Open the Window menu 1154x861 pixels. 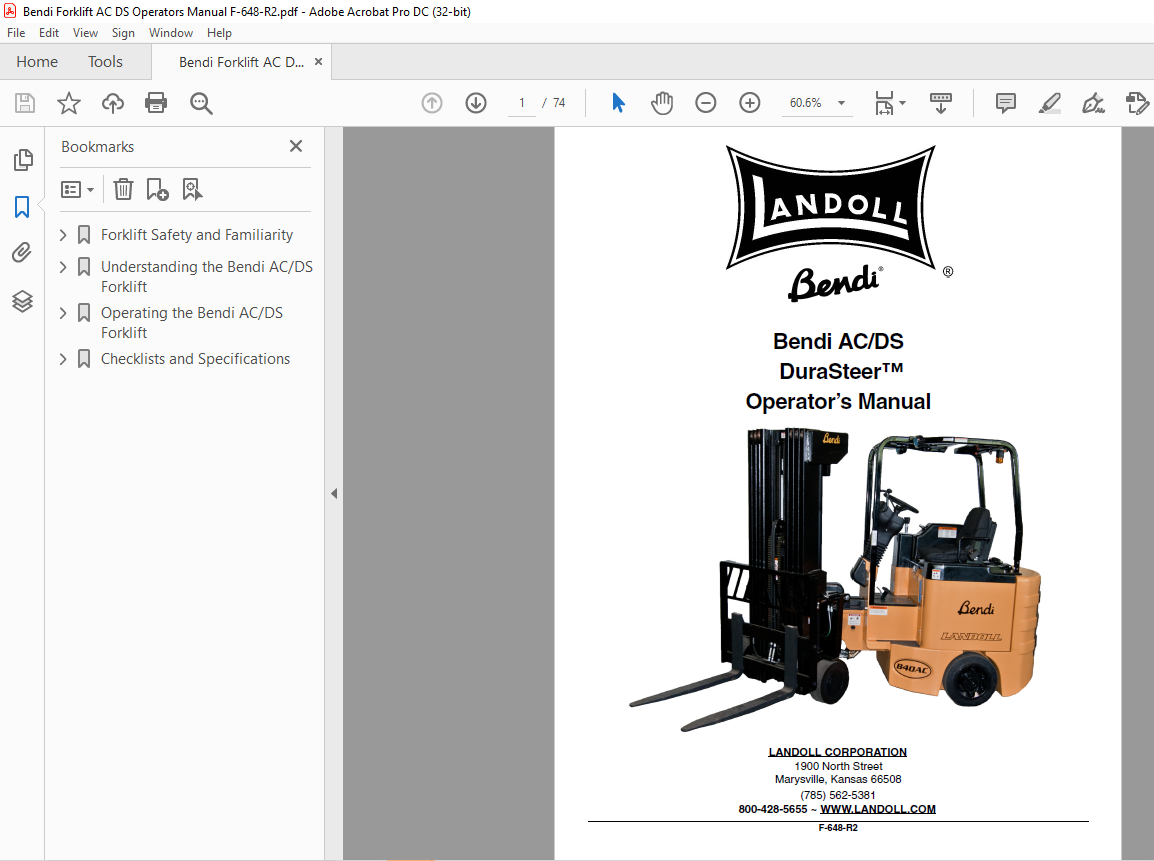pyautogui.click(x=171, y=33)
